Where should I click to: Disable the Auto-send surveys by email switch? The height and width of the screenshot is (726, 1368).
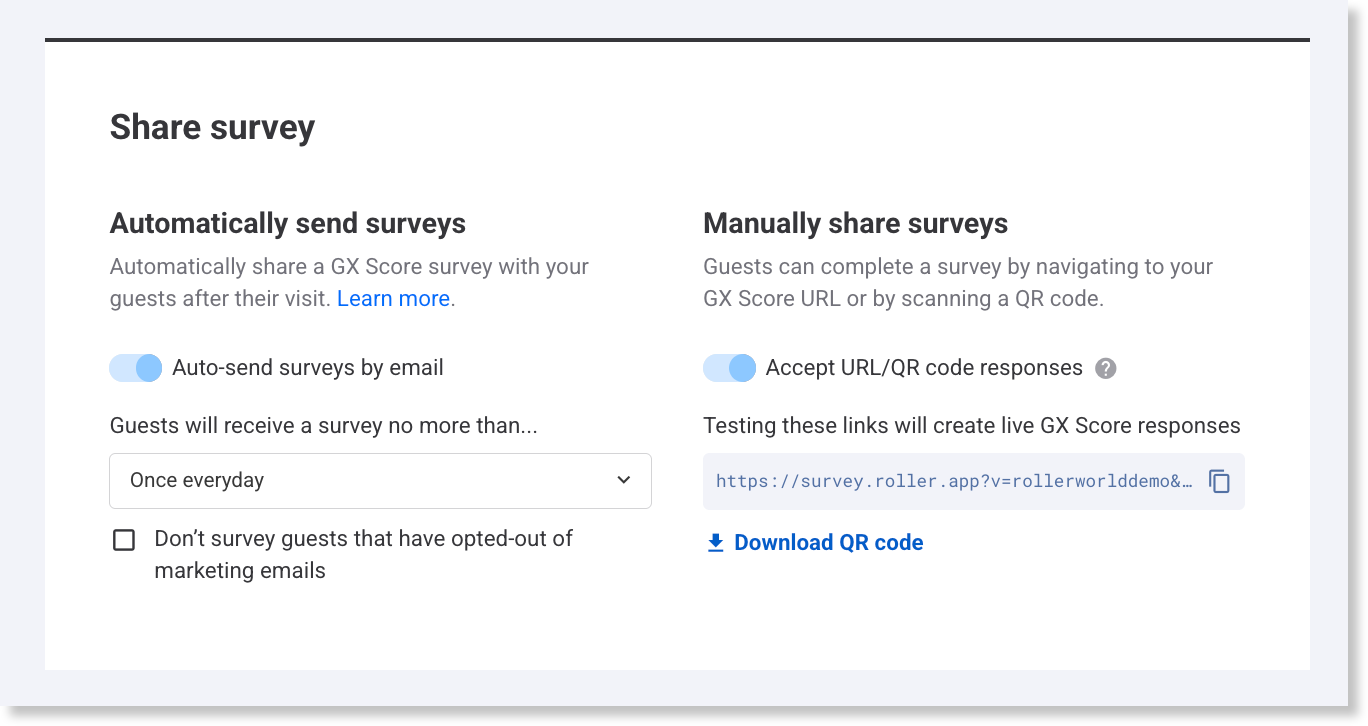(135, 368)
